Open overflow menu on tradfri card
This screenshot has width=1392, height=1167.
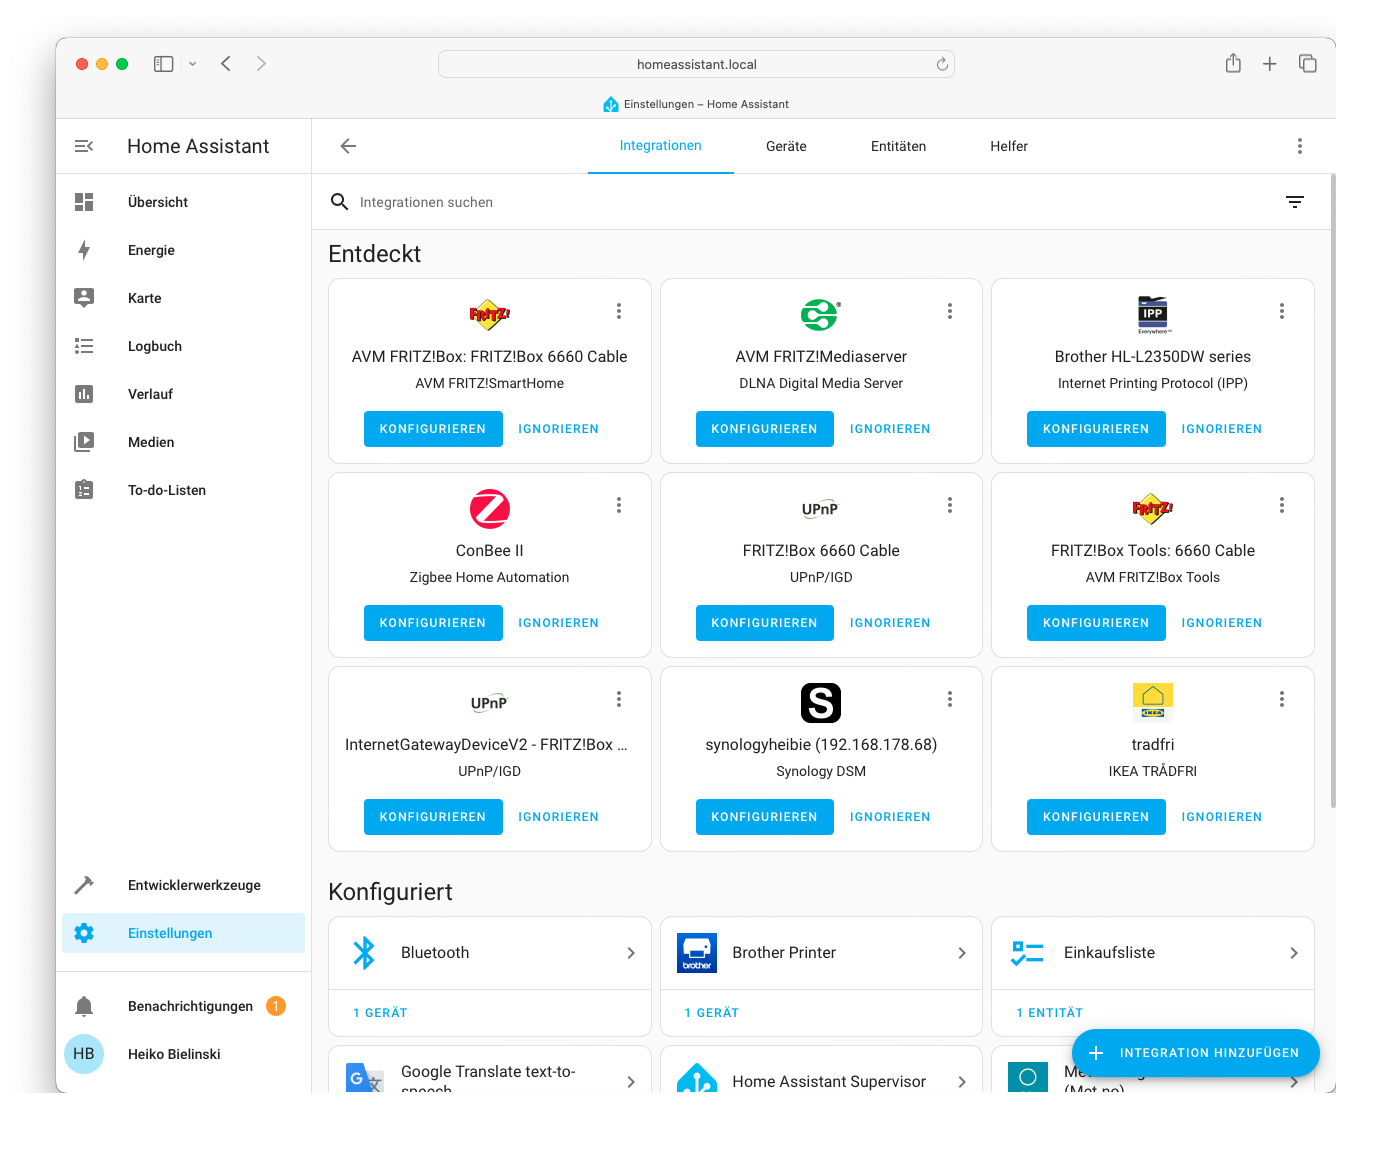point(1281,699)
